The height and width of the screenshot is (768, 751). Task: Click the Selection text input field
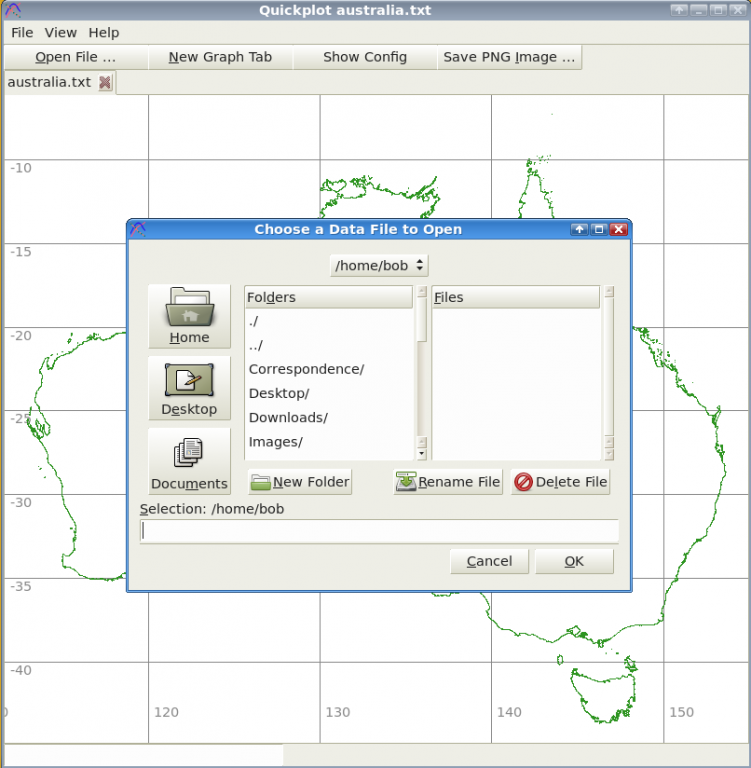(x=379, y=531)
